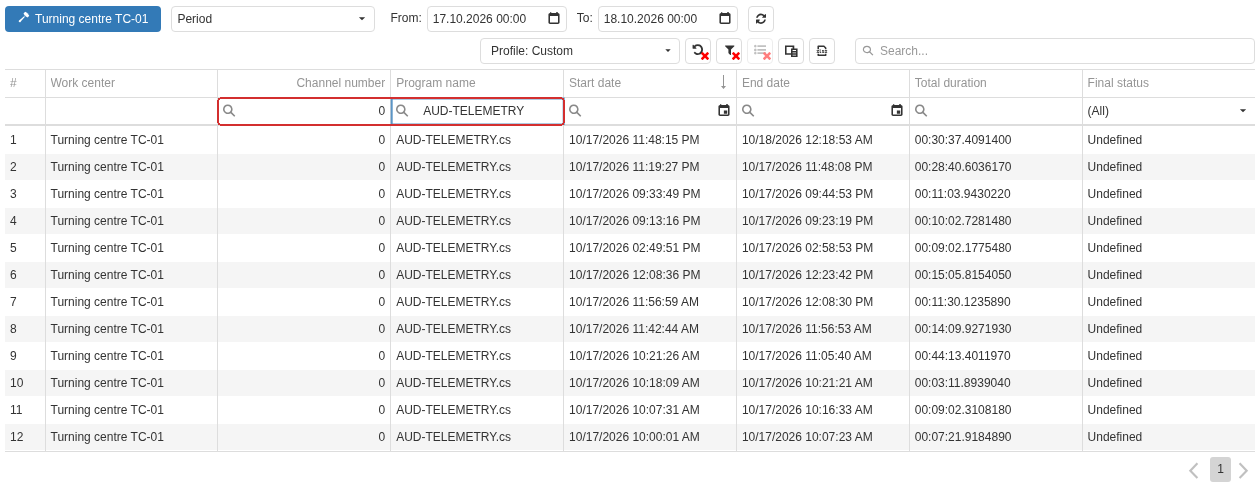Open the To date calendar picker

(725, 19)
